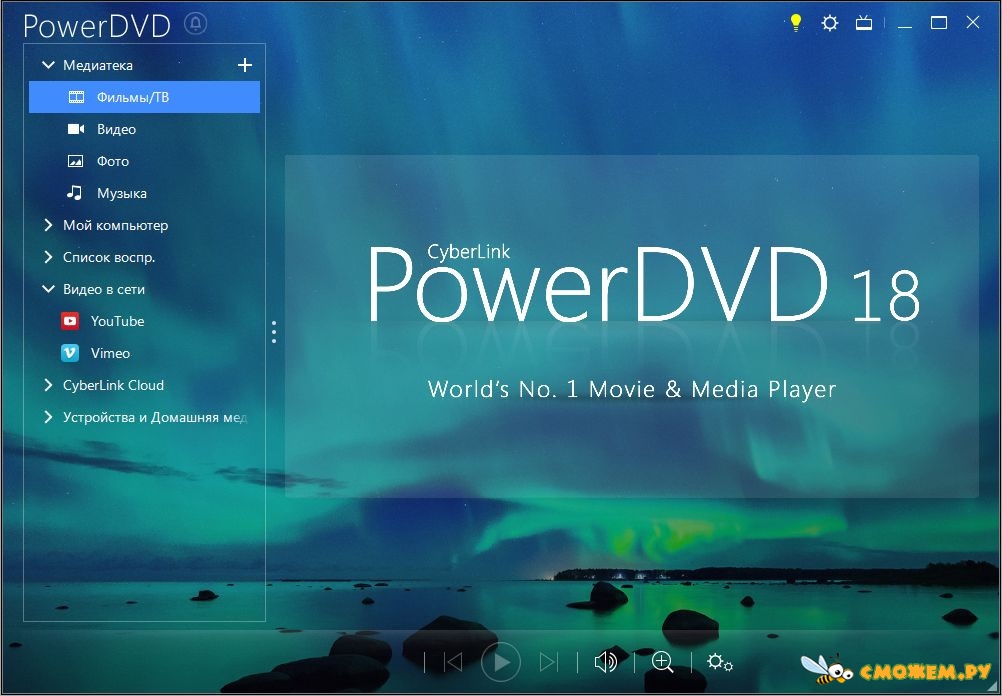Click the Список воспр. label
Screen dimensions: 1002x696
coord(109,257)
